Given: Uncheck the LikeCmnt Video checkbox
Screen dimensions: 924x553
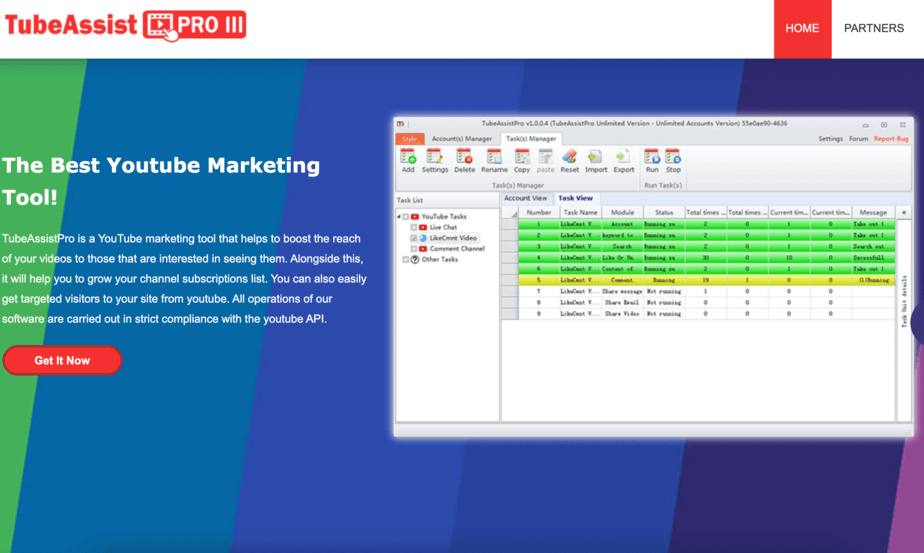Looking at the screenshot, I should point(414,238).
